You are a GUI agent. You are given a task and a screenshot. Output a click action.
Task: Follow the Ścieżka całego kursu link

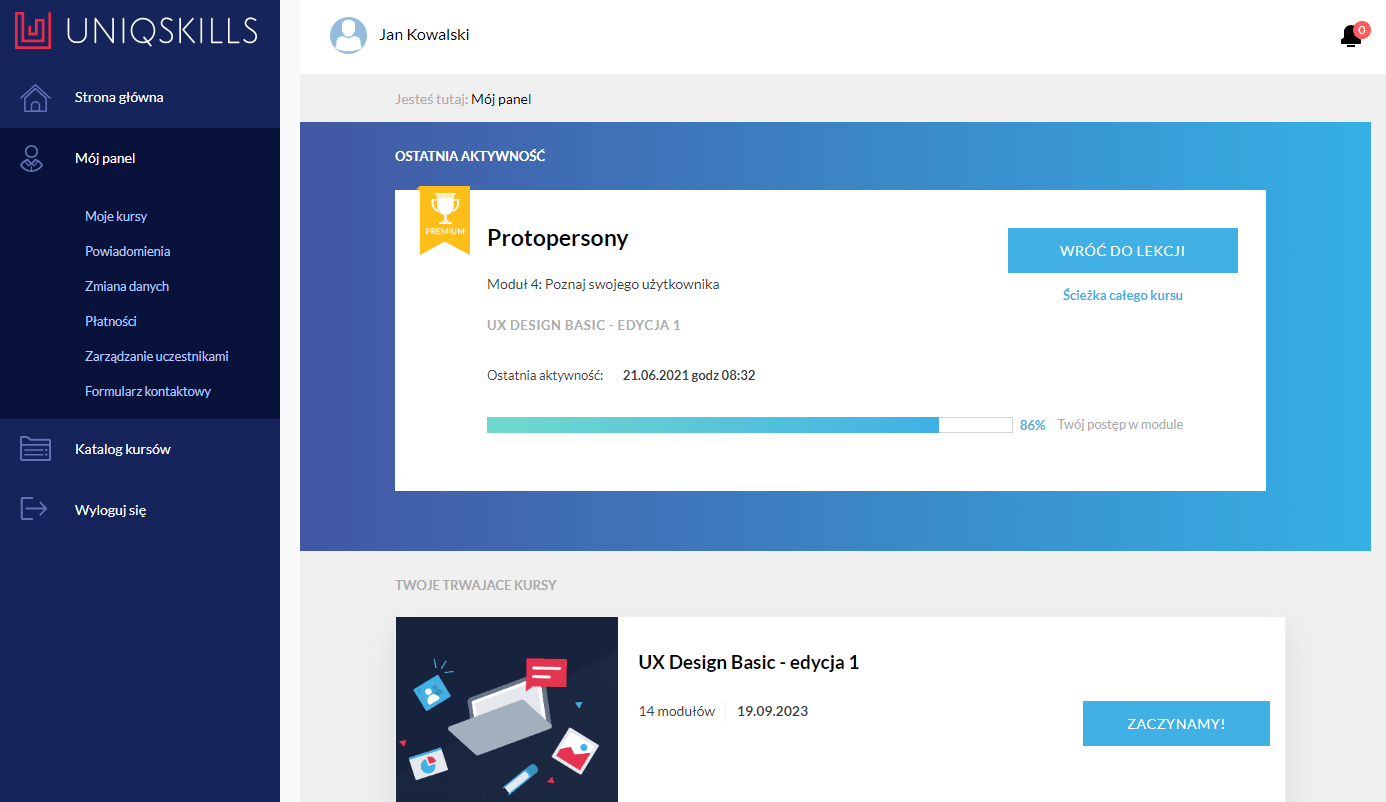click(x=1122, y=295)
